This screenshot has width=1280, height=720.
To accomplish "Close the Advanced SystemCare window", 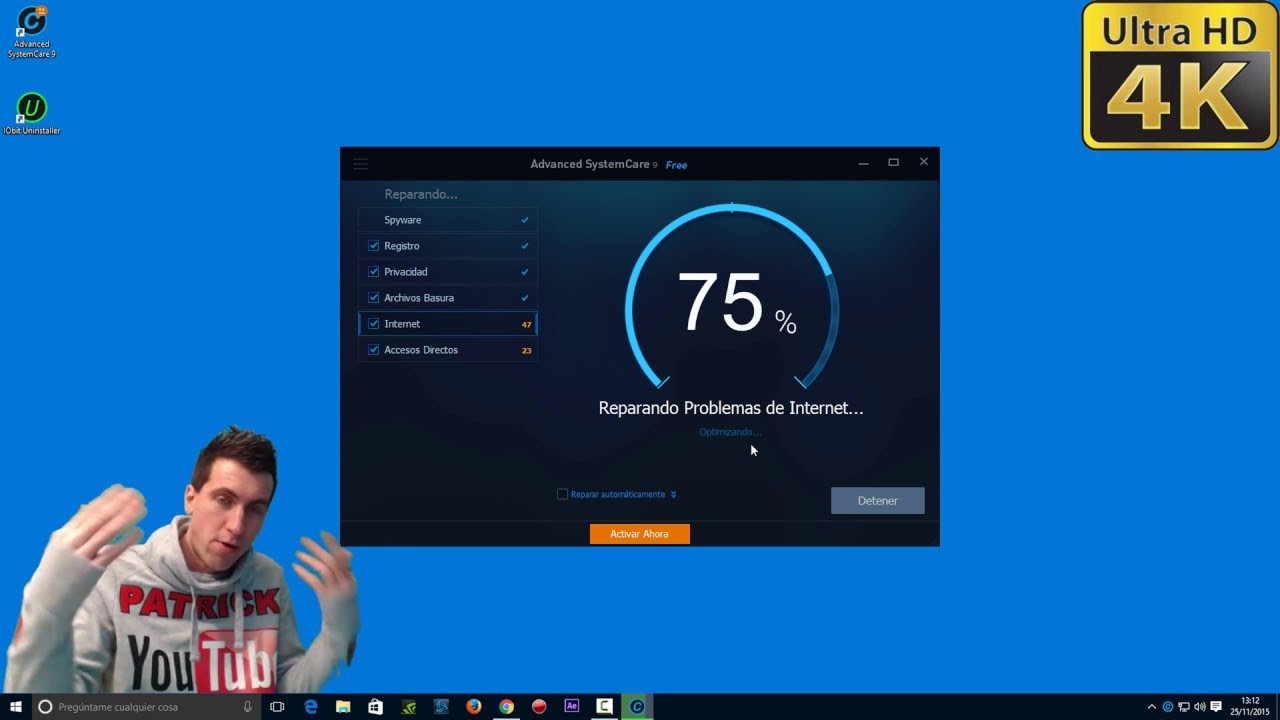I will [x=924, y=162].
